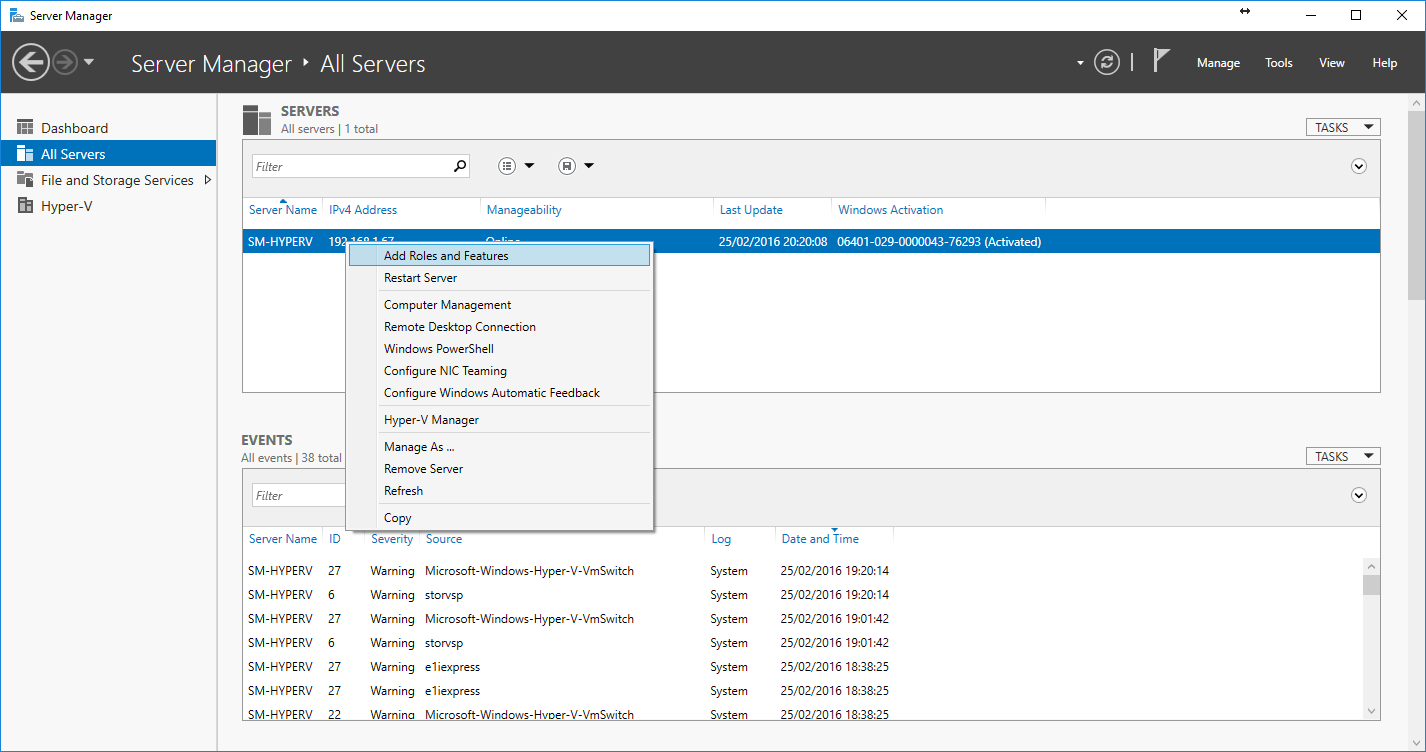
Task: Click the All Servers sidebar icon
Action: click(x=25, y=154)
